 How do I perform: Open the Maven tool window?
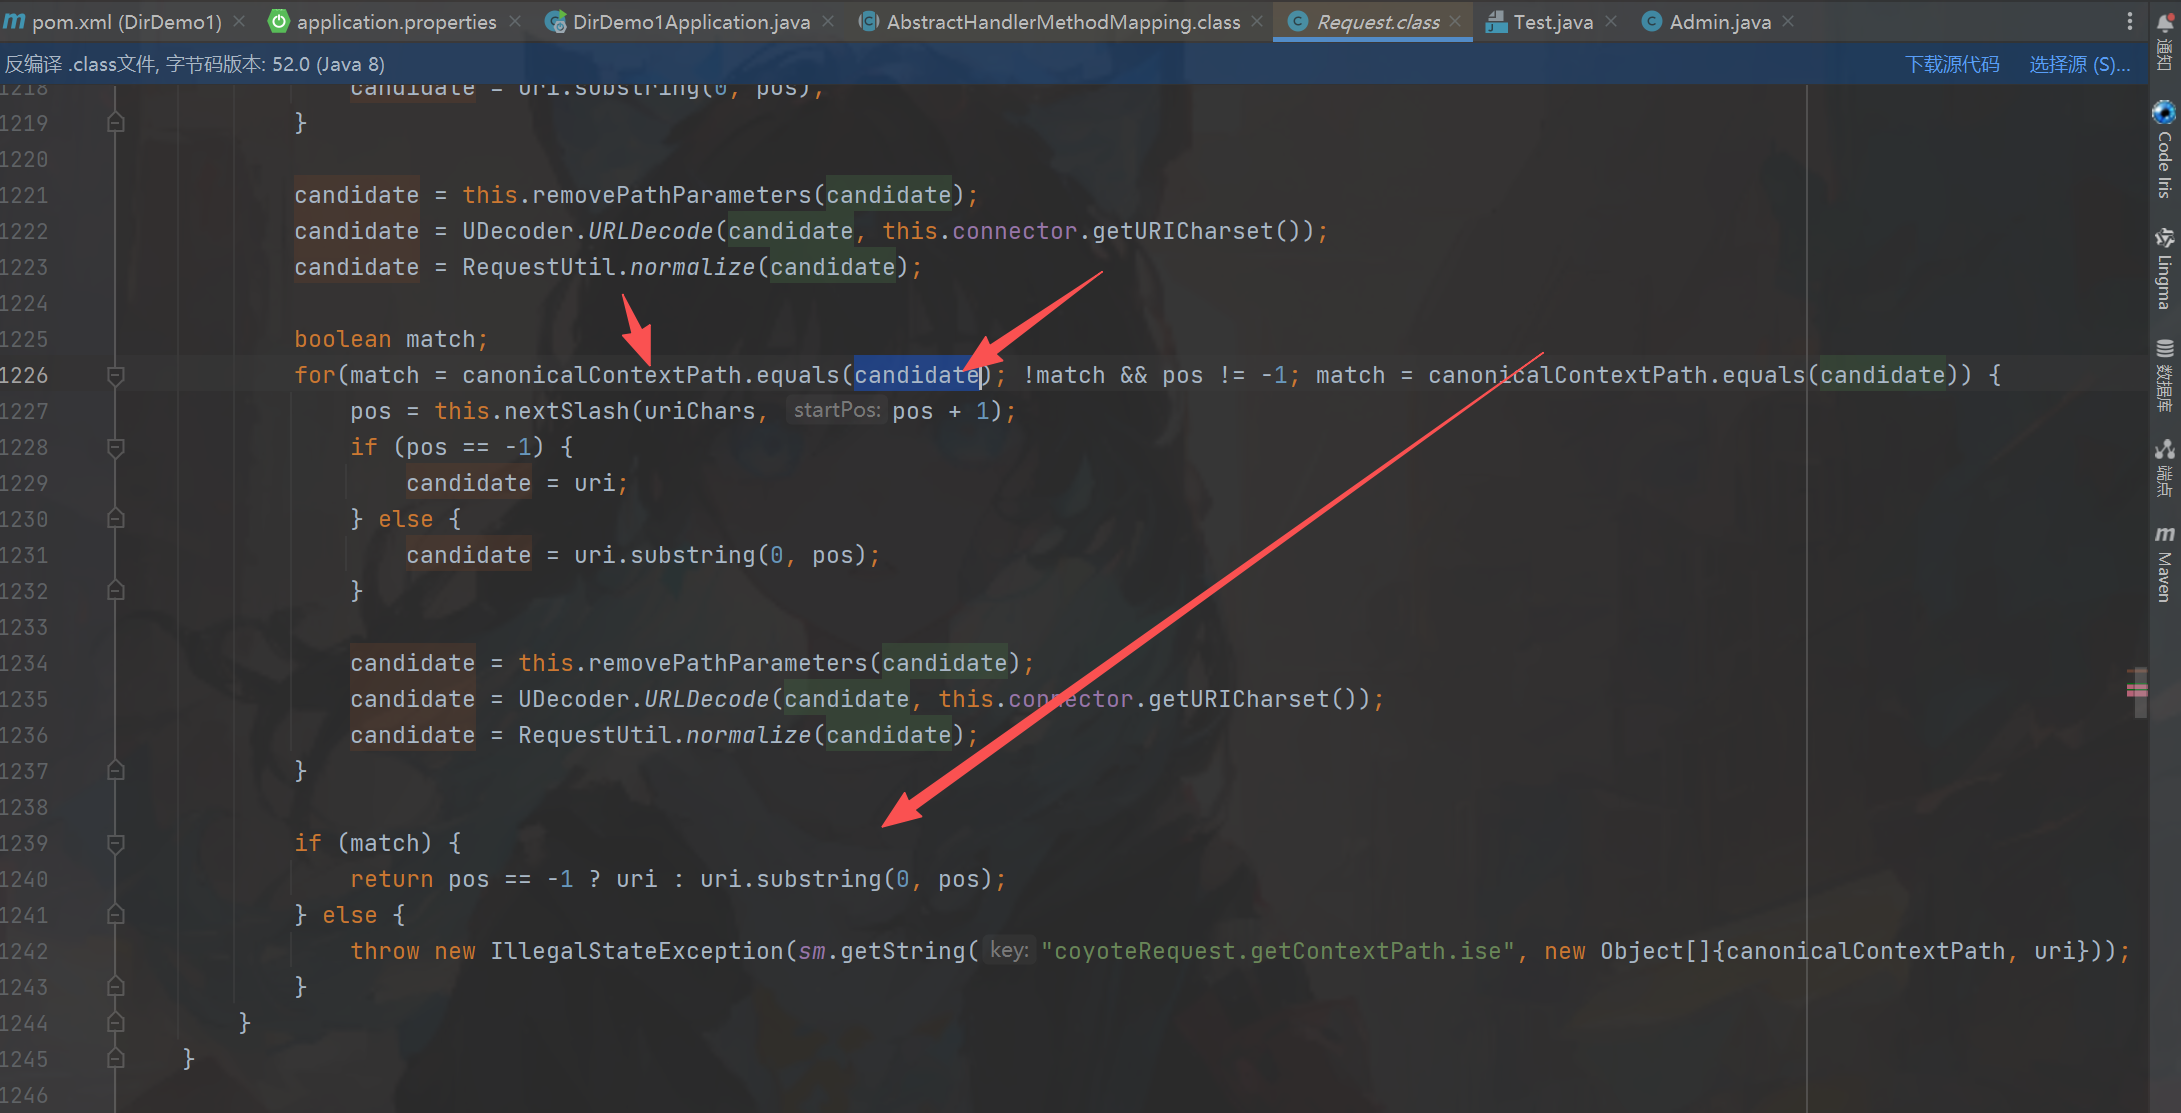pos(2164,564)
